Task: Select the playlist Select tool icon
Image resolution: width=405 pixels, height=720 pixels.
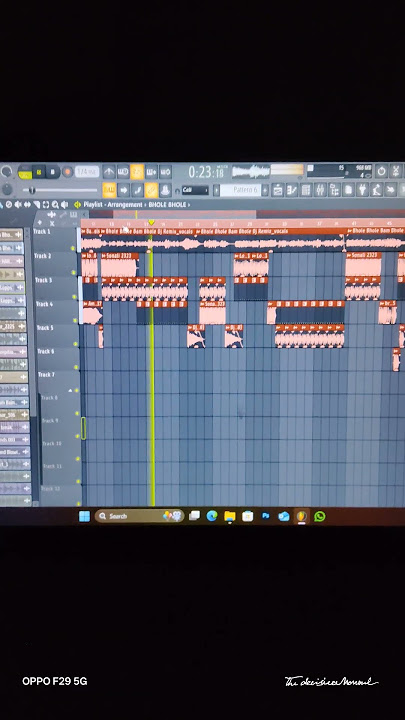Action: coord(45,204)
